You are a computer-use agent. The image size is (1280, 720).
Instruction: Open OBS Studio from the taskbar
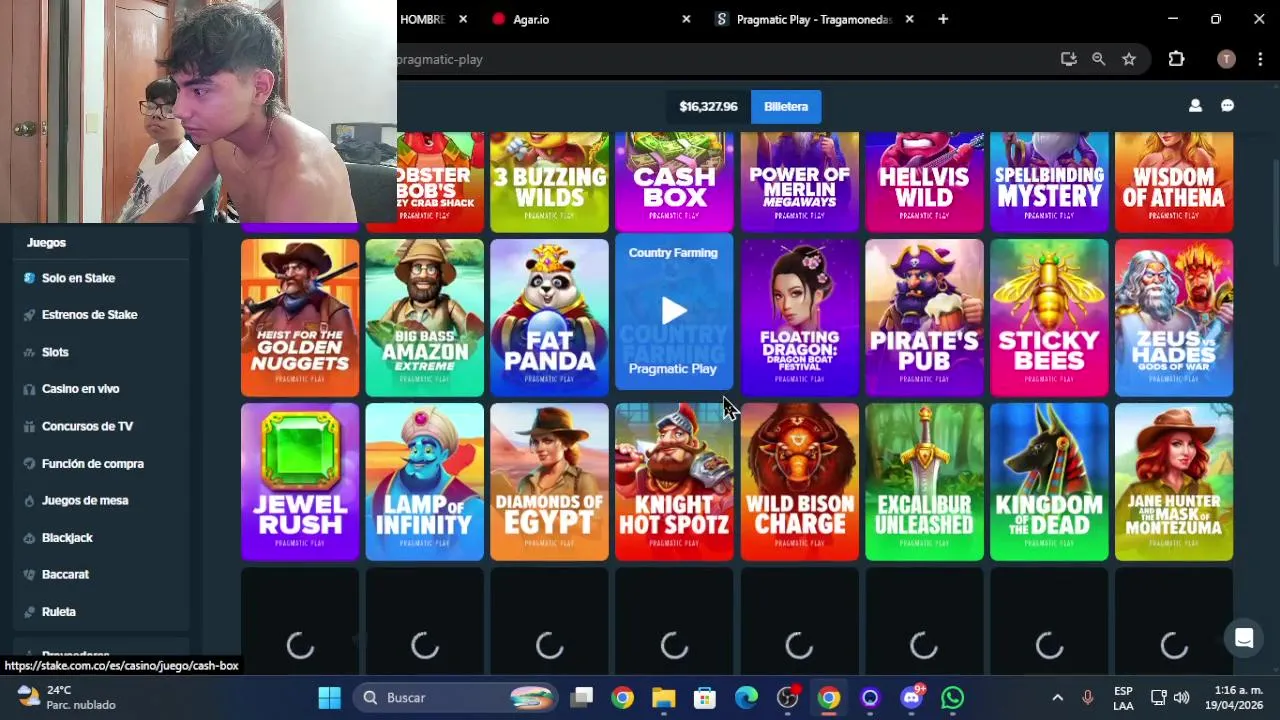pyautogui.click(x=788, y=698)
